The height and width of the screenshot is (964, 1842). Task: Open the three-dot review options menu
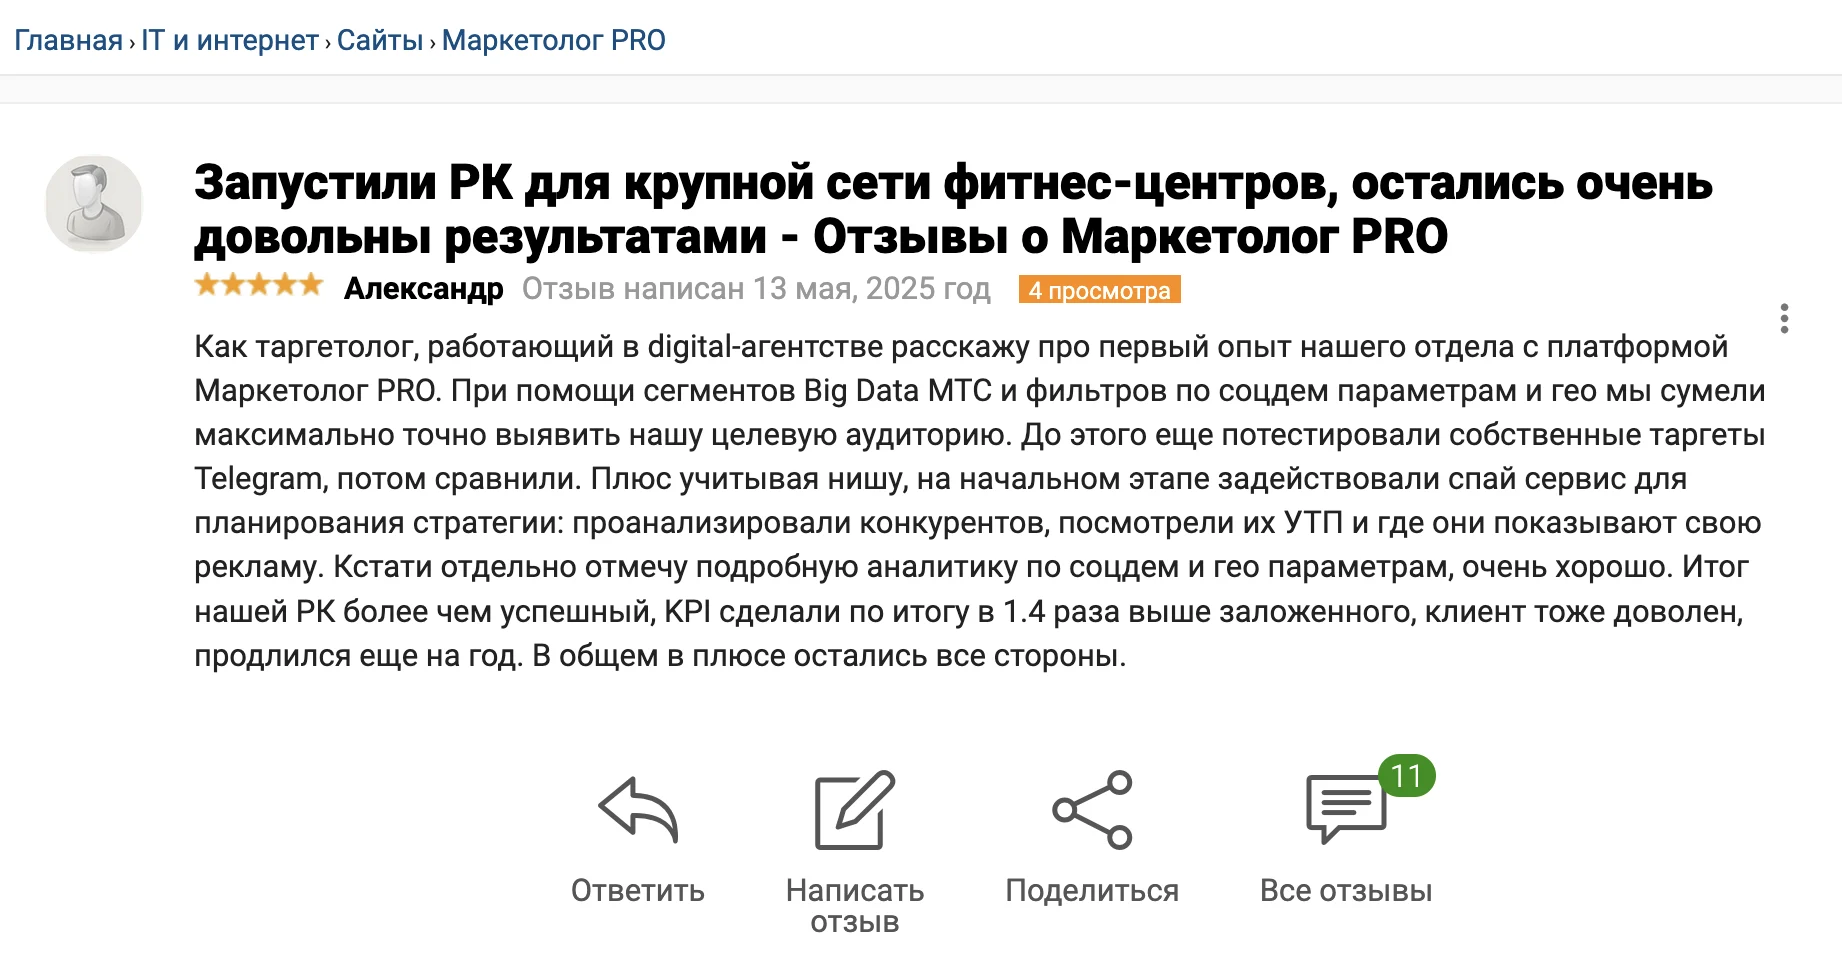click(x=1784, y=319)
